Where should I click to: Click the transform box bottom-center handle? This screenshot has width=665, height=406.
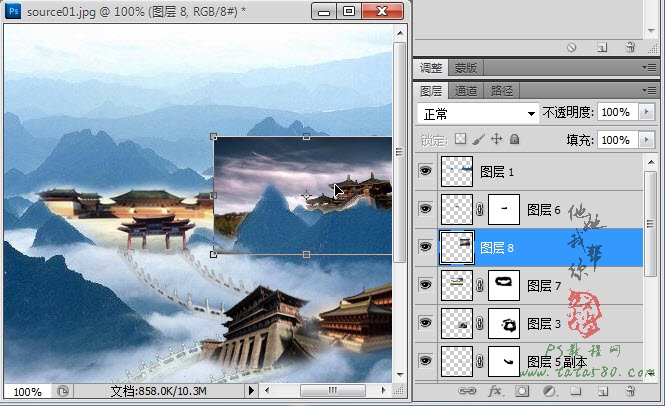point(306,255)
